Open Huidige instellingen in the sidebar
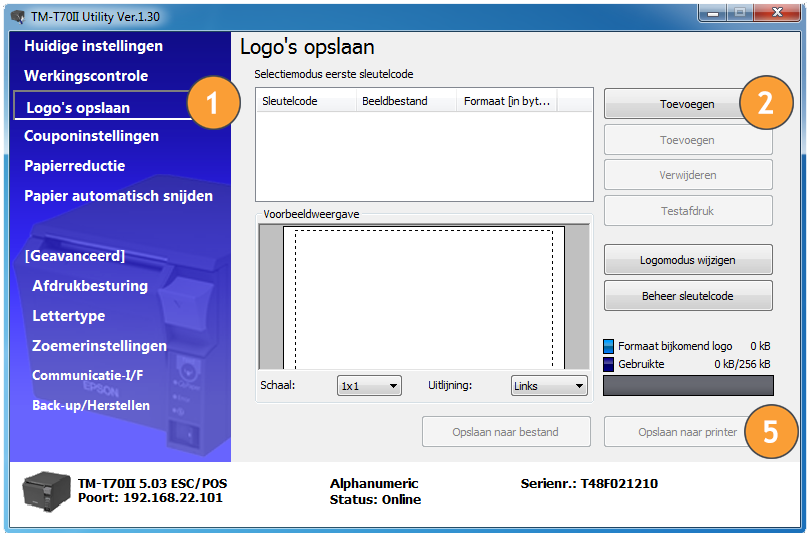Viewport: 809px width, 536px height. pyautogui.click(x=93, y=46)
